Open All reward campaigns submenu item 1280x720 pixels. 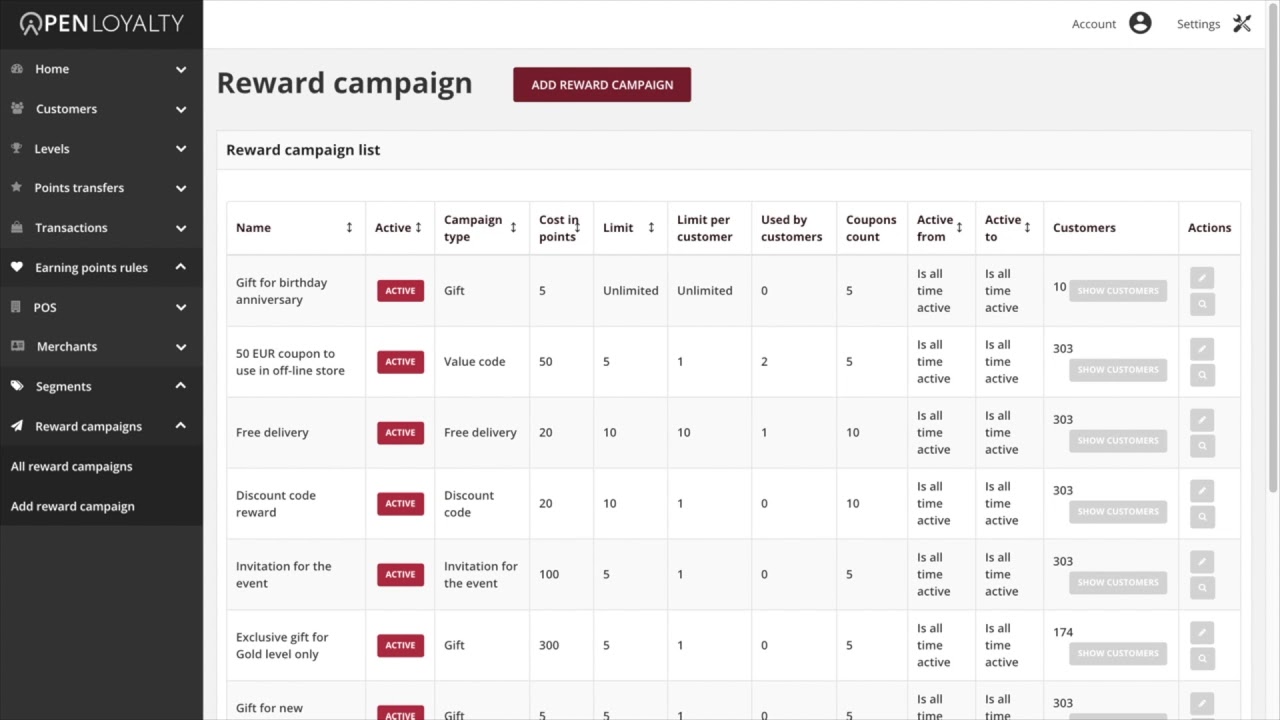click(x=72, y=466)
